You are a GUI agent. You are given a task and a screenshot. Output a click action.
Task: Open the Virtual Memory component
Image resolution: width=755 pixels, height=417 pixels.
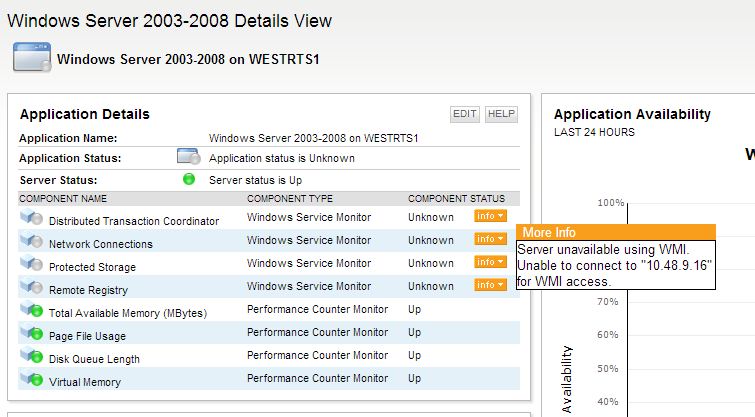(85, 382)
